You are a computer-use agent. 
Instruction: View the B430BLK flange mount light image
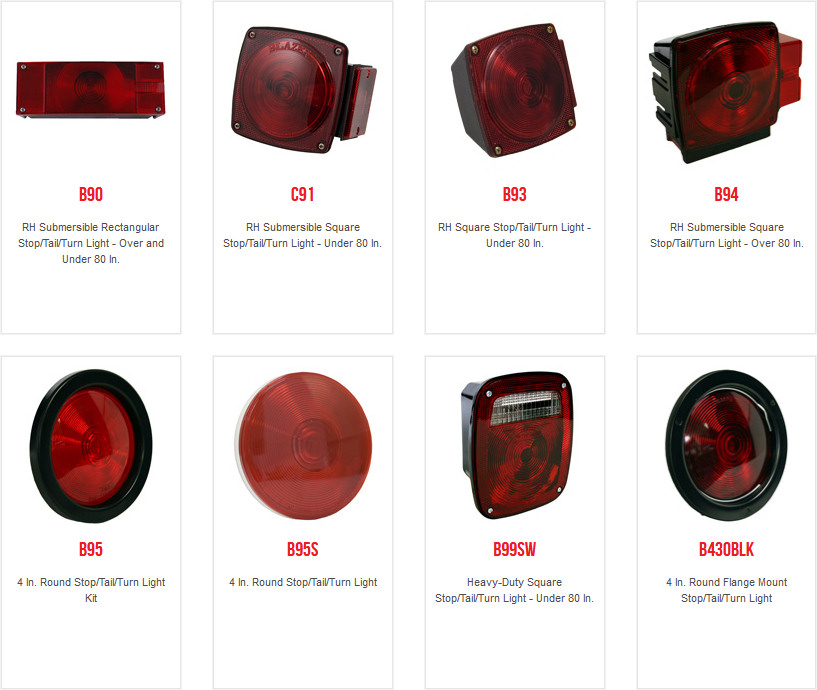click(x=726, y=445)
